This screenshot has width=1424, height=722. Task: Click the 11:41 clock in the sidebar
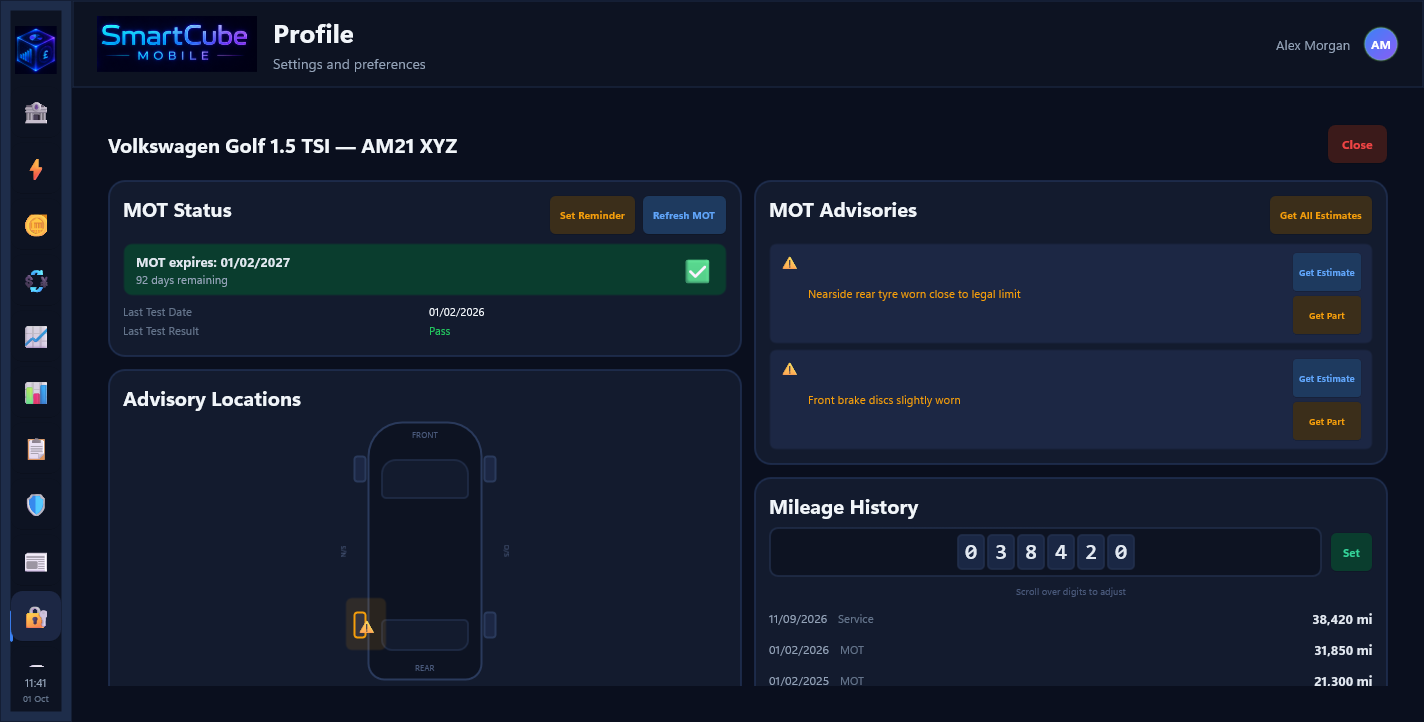click(x=36, y=683)
